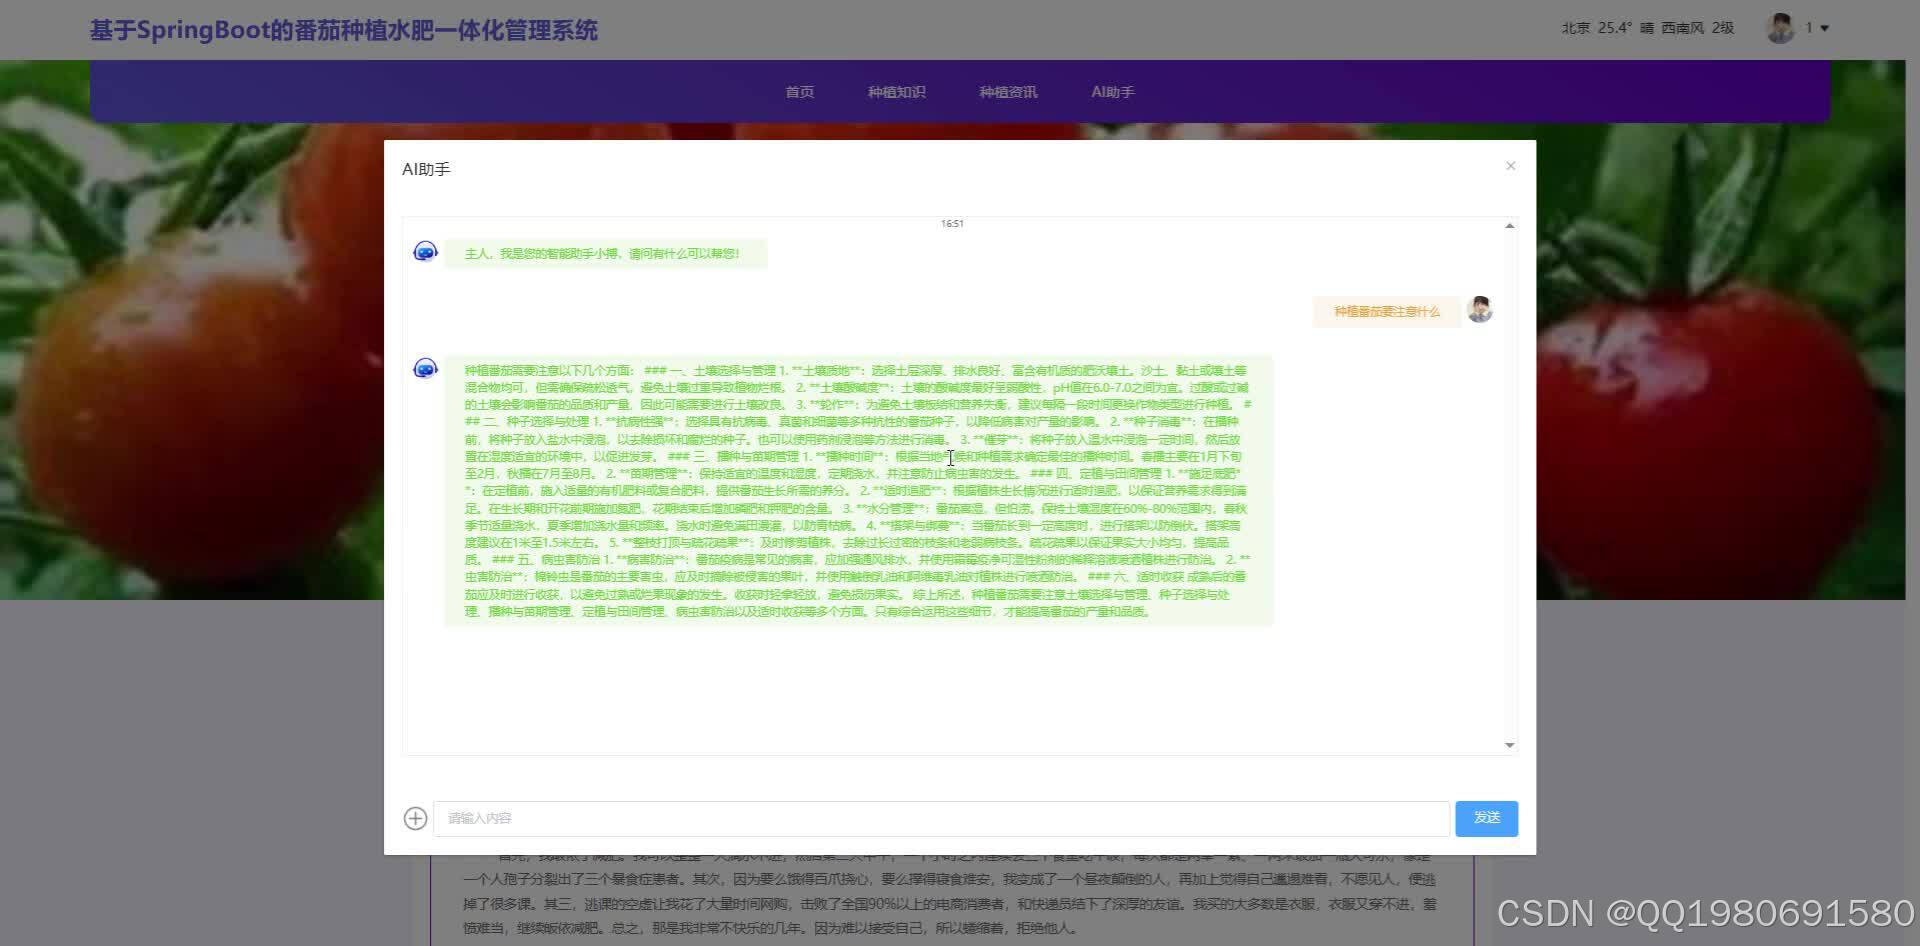Click the chat scrollbar down arrow
Image resolution: width=1920 pixels, height=946 pixels.
[x=1509, y=744]
